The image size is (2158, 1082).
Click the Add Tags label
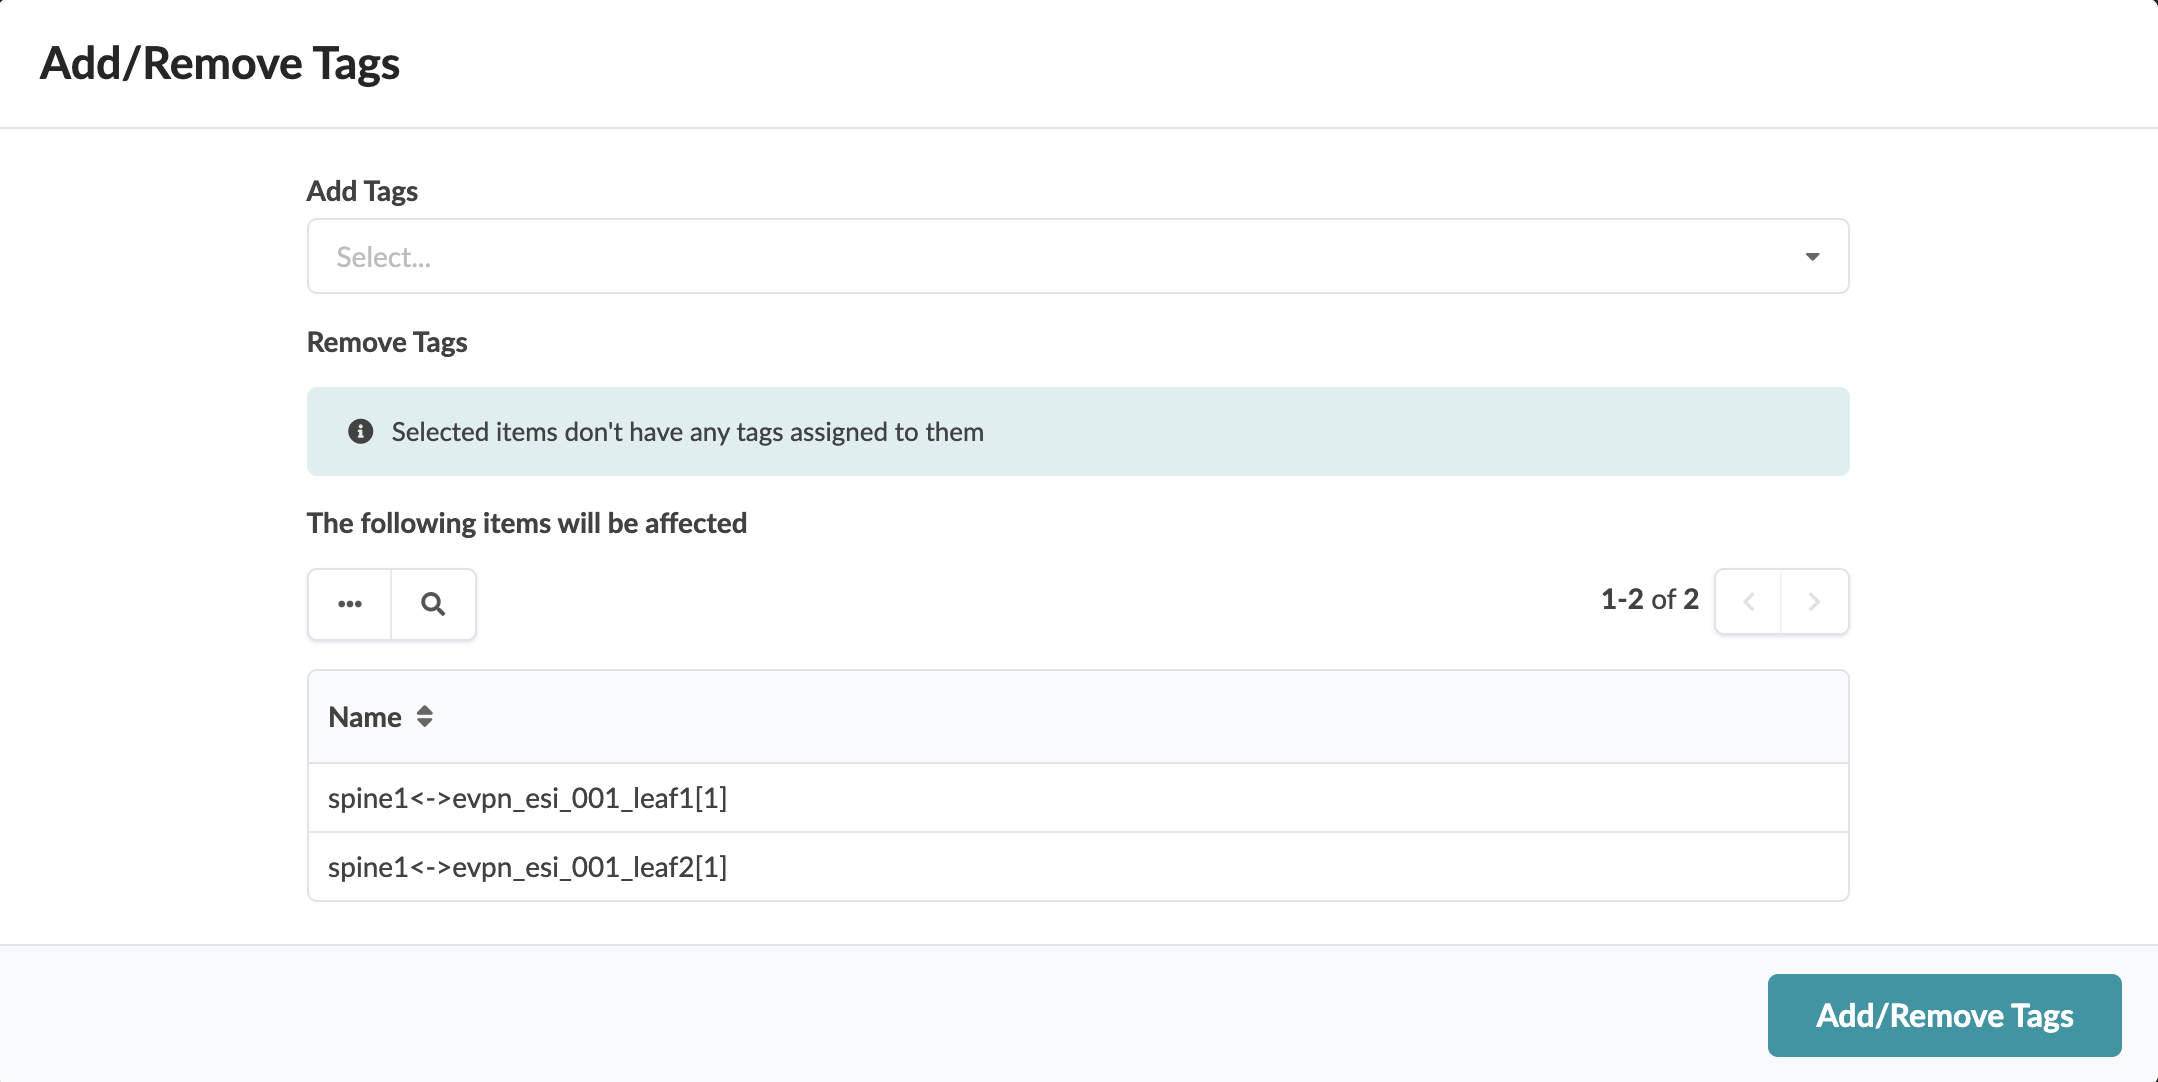362,191
